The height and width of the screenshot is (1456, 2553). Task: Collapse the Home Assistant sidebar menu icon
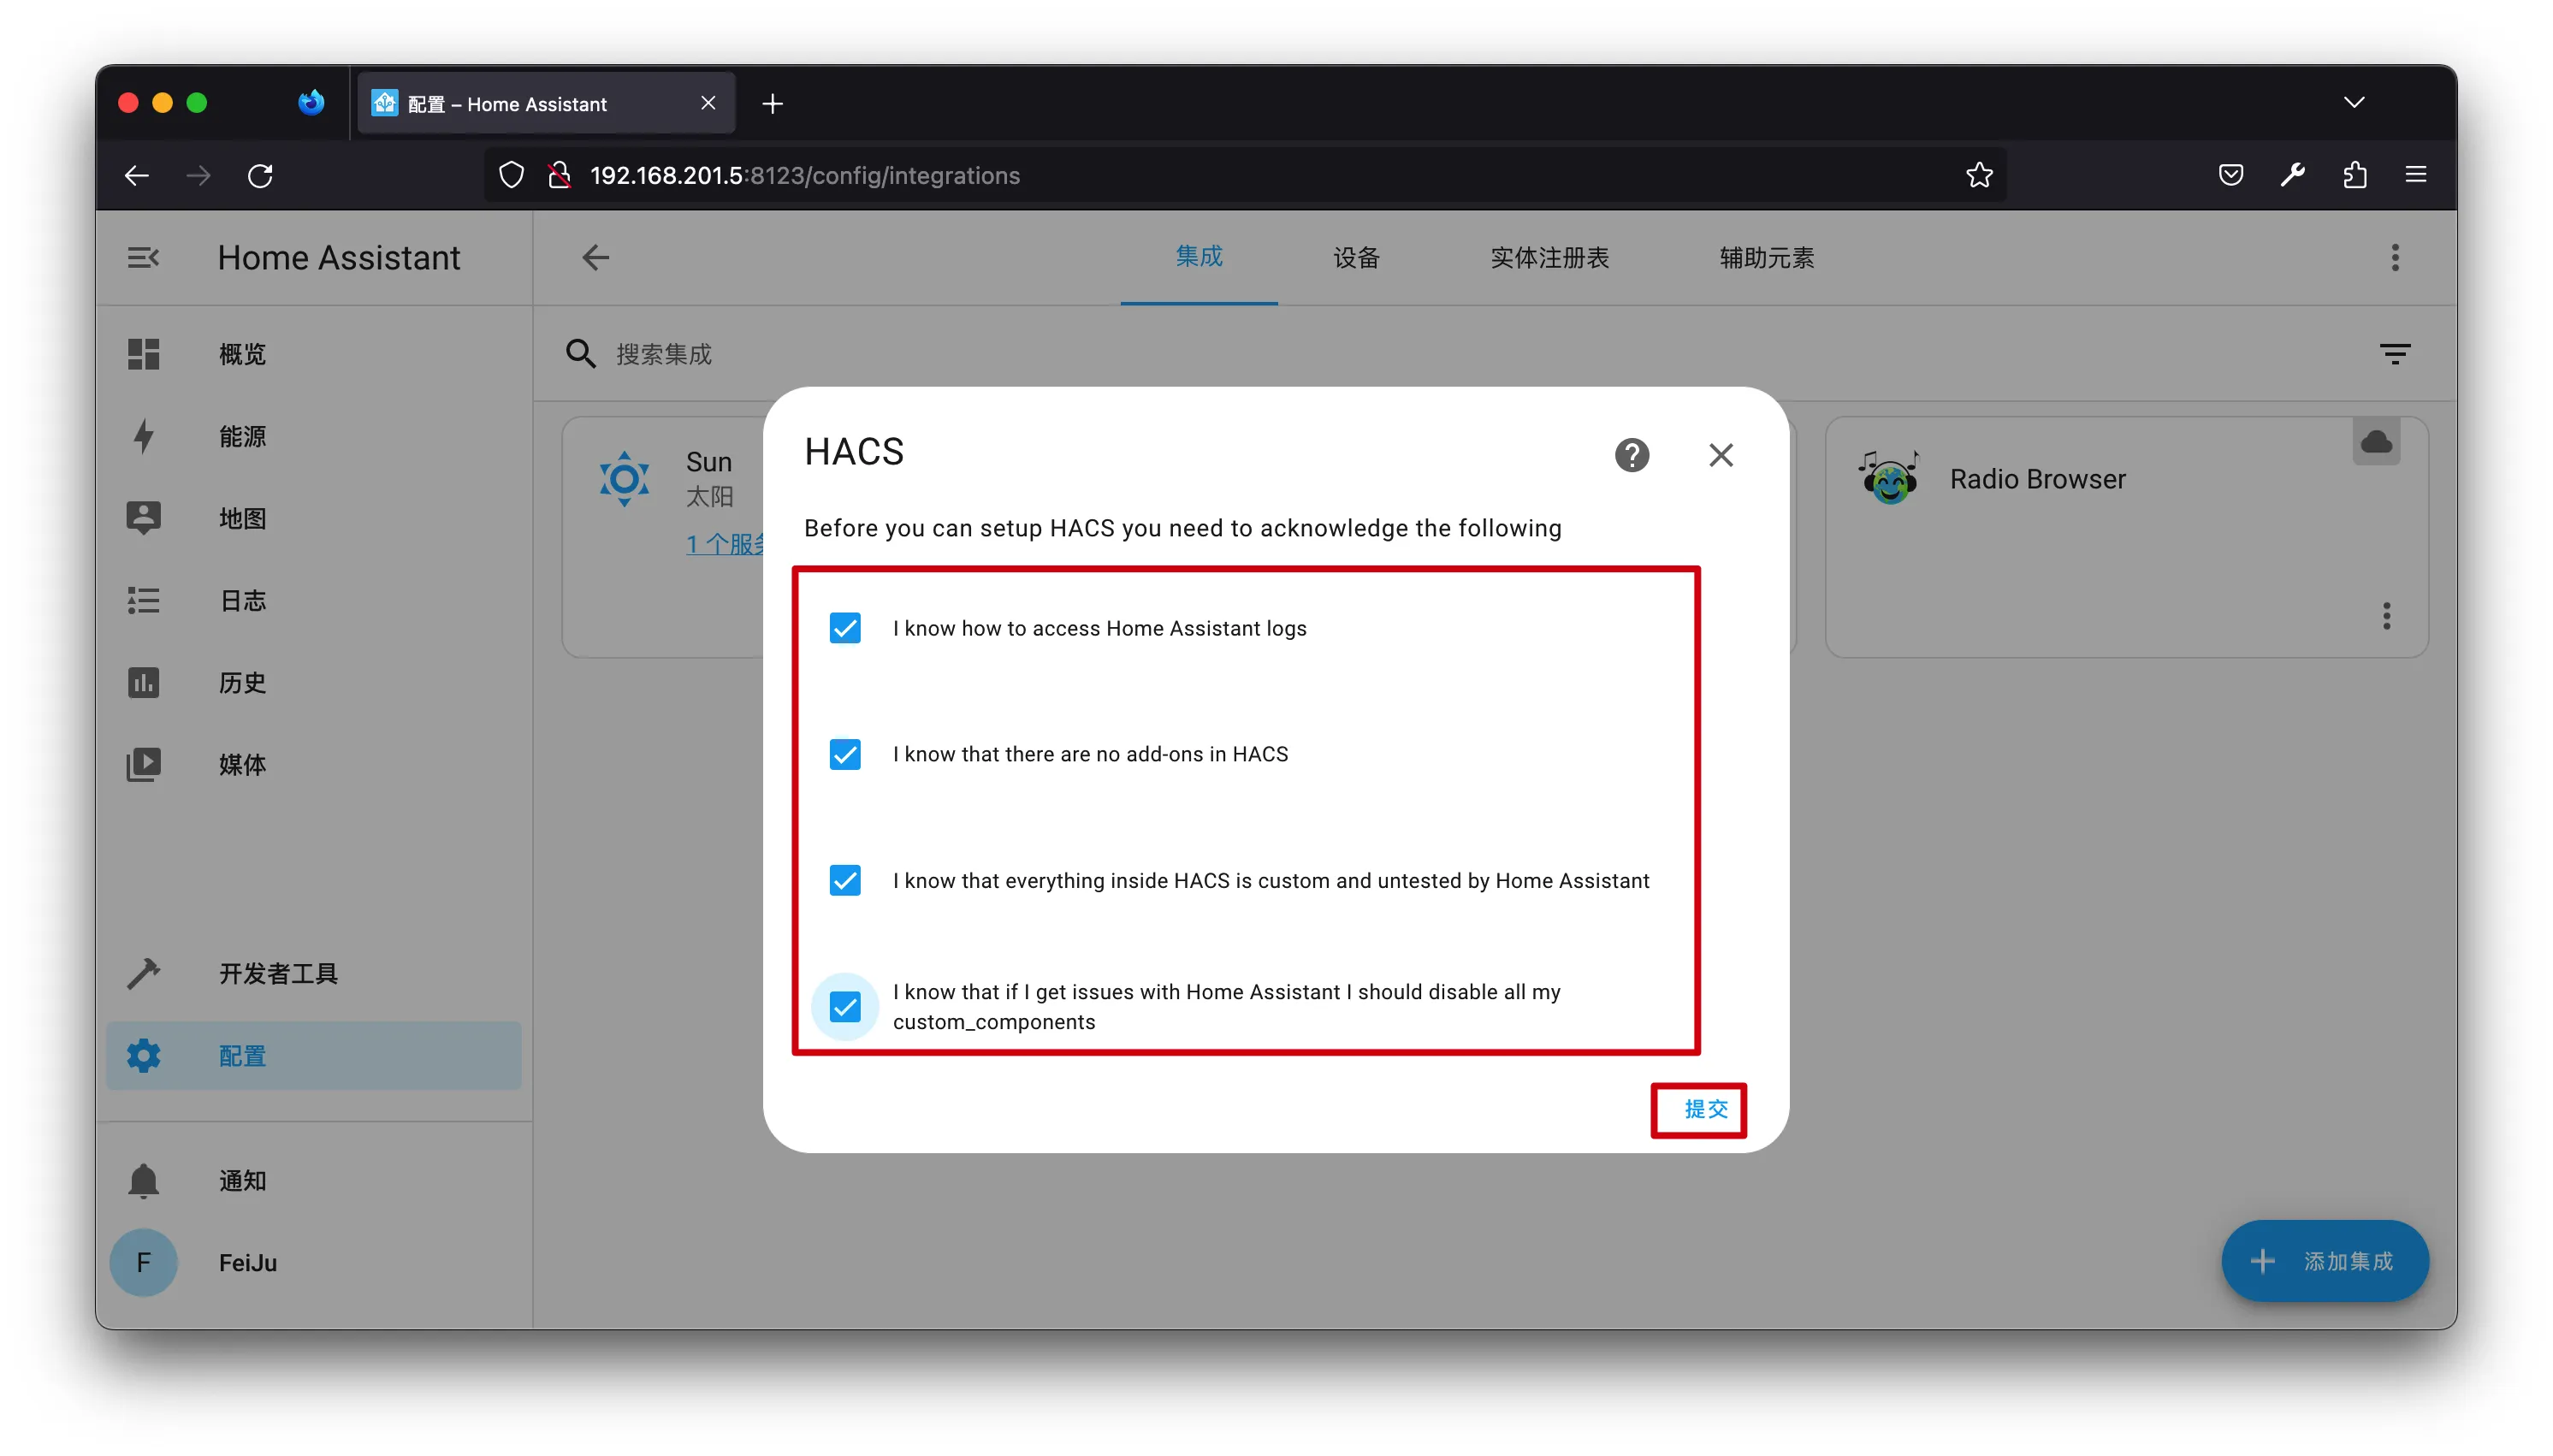(143, 258)
